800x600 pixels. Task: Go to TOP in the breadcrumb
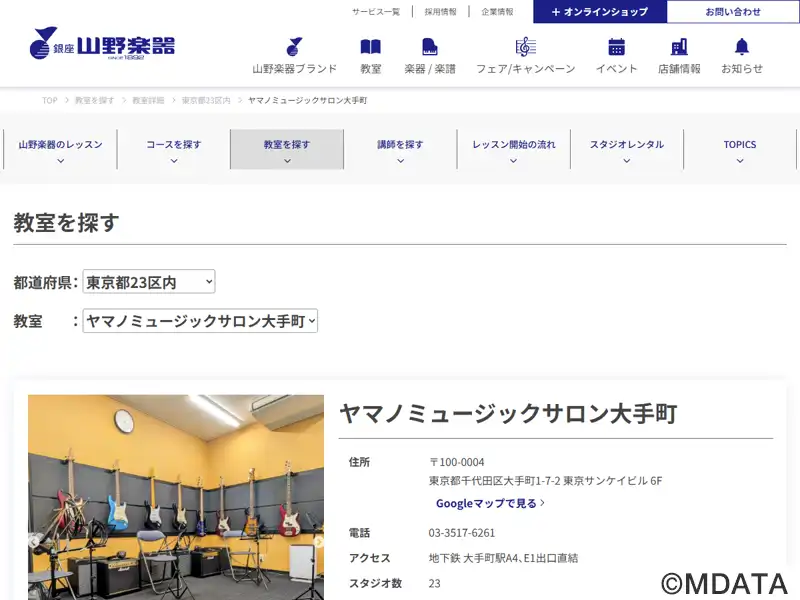49,101
